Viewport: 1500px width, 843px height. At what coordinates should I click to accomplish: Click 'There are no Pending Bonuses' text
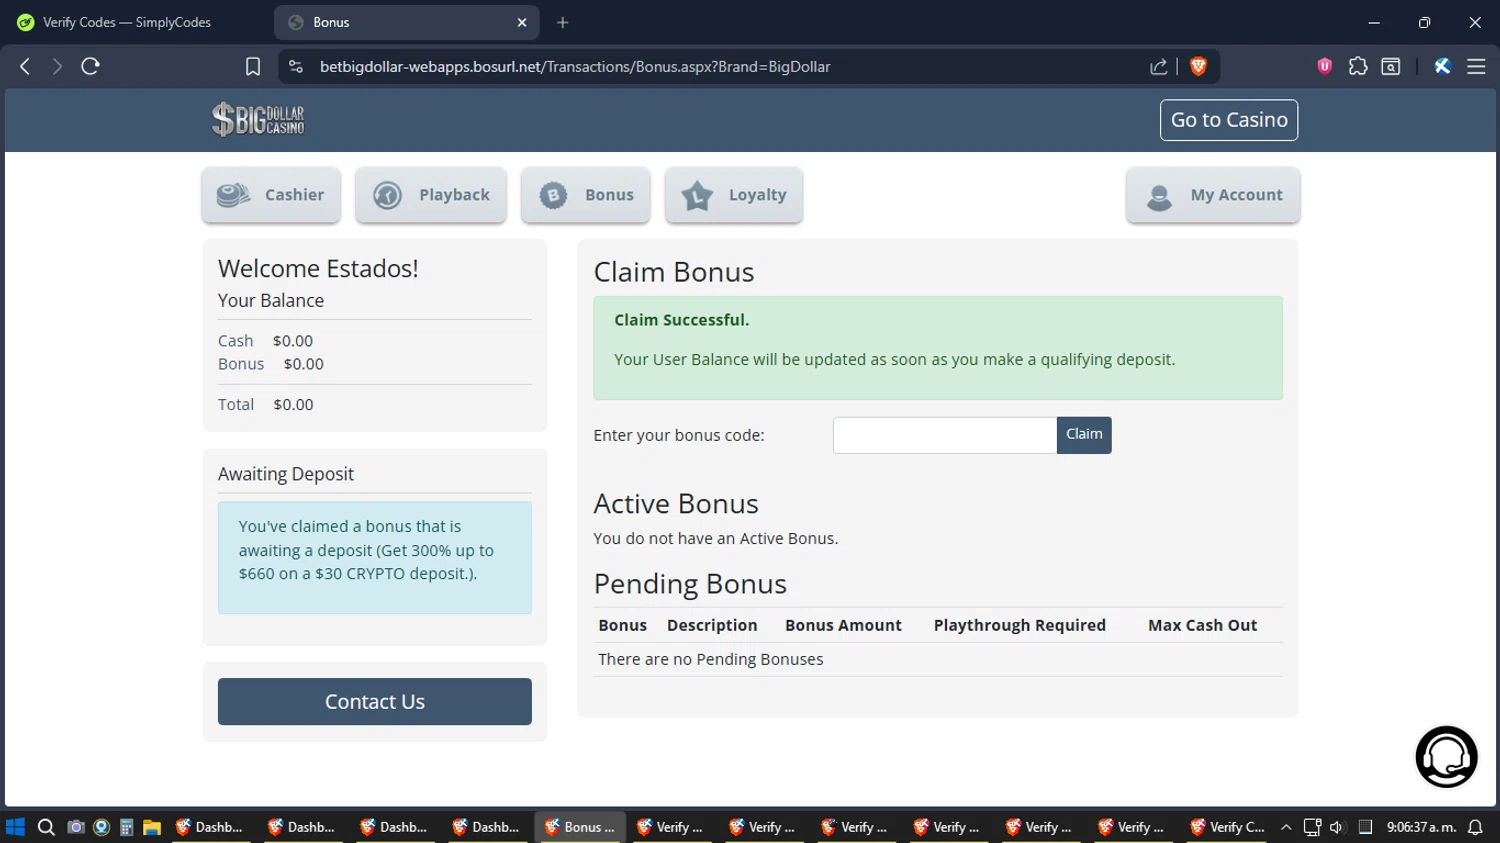coord(711,659)
